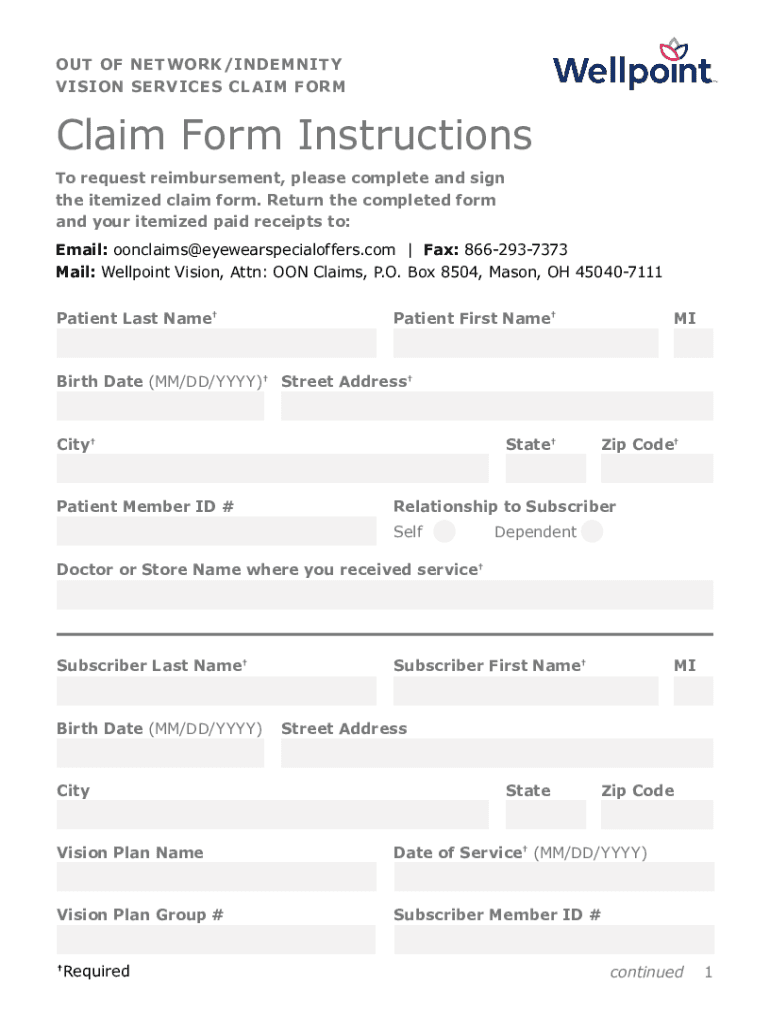The height and width of the screenshot is (1024, 770).
Task: Click the Patient First Name field
Action: (x=525, y=343)
